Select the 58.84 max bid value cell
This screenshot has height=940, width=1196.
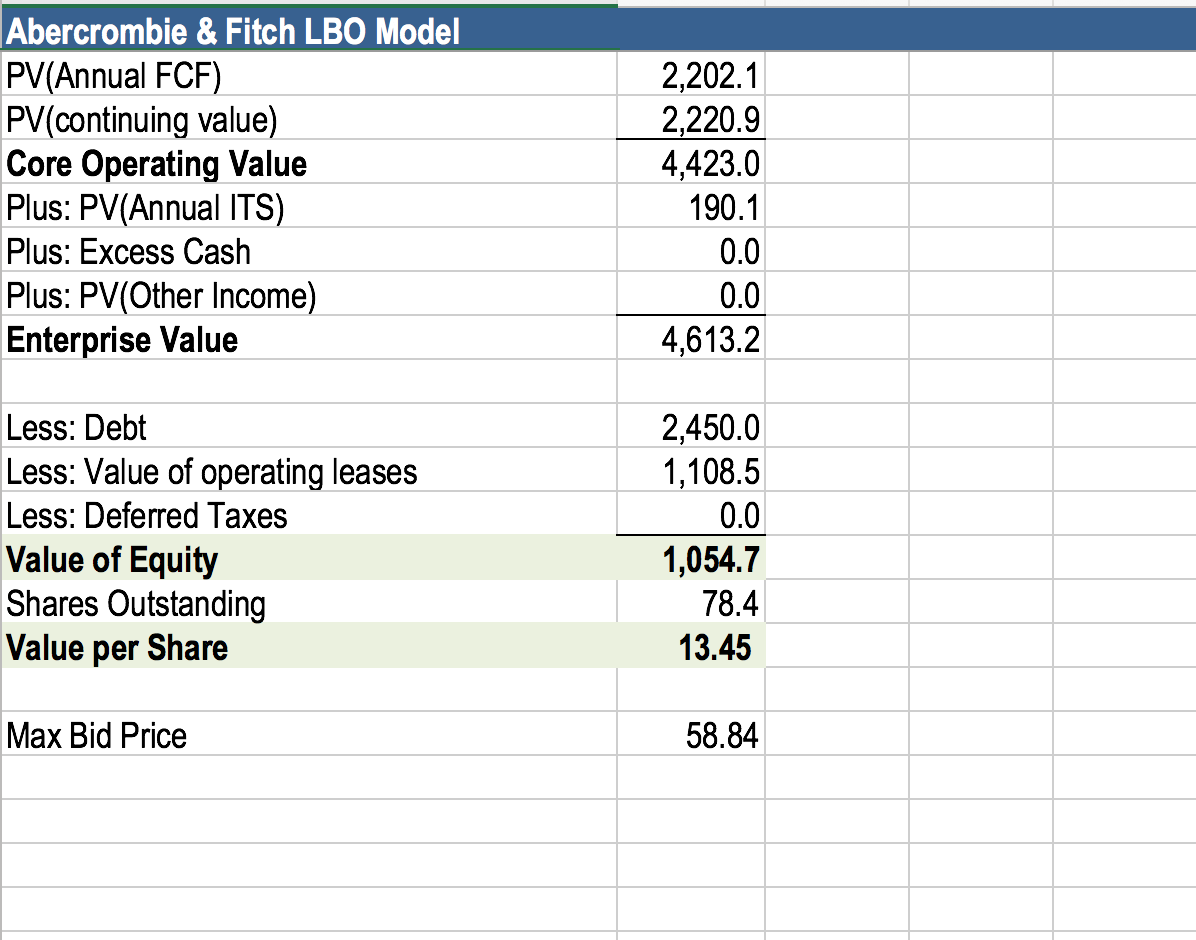pyautogui.click(x=690, y=734)
